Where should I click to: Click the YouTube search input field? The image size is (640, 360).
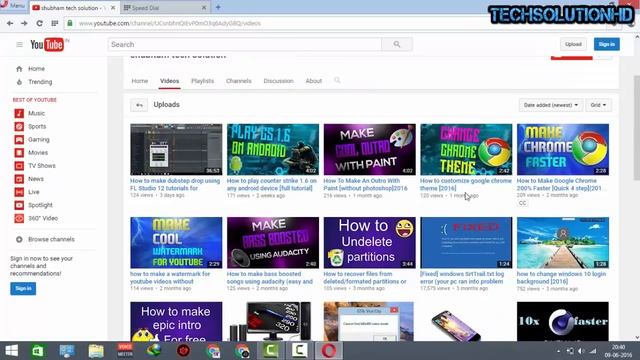[244, 44]
